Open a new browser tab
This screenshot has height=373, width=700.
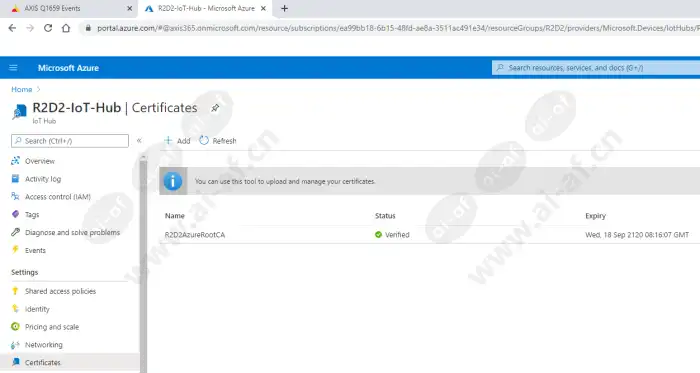[284, 8]
